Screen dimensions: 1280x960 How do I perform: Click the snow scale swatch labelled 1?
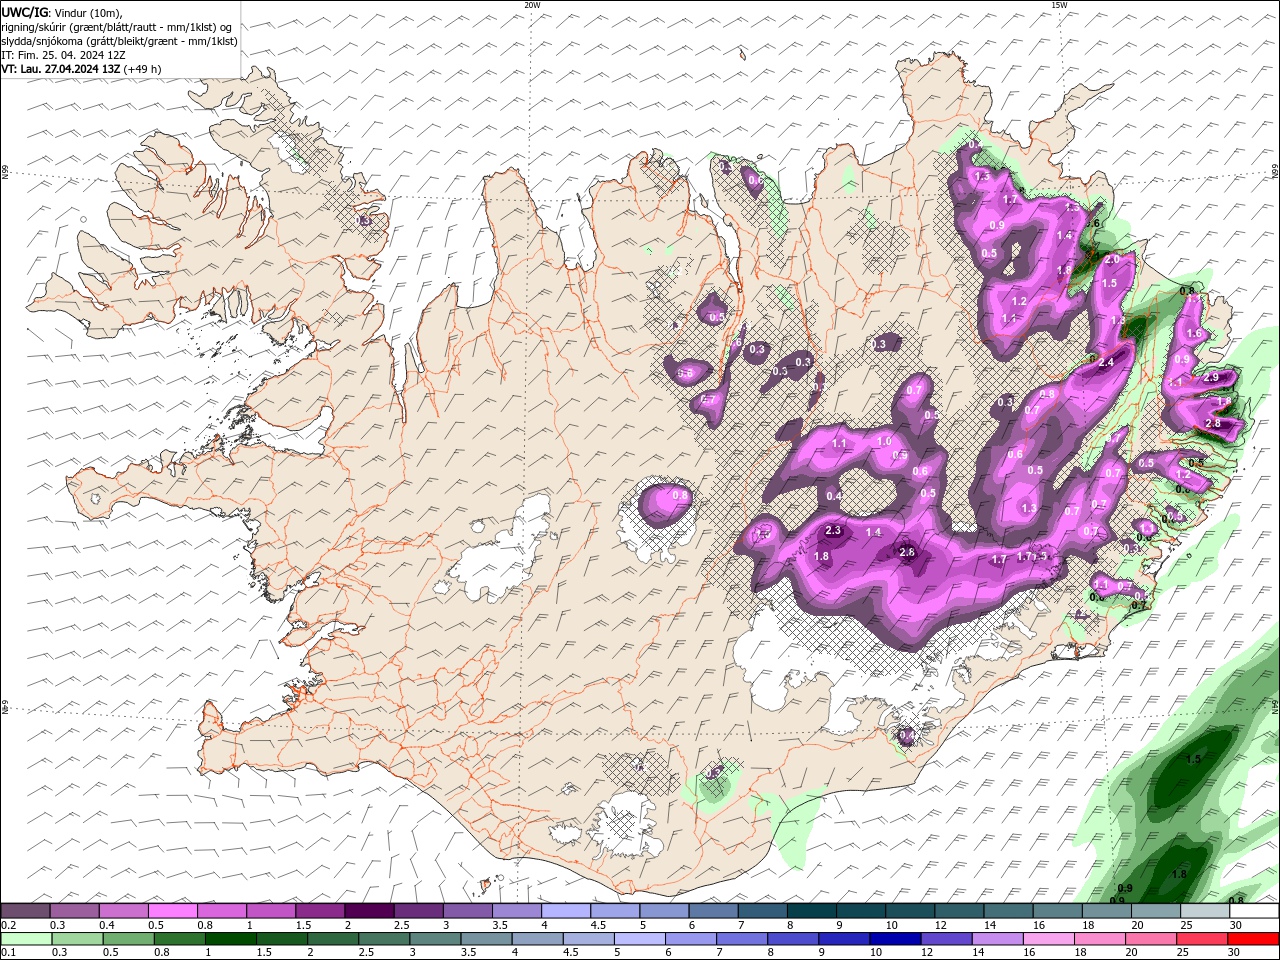271,911
